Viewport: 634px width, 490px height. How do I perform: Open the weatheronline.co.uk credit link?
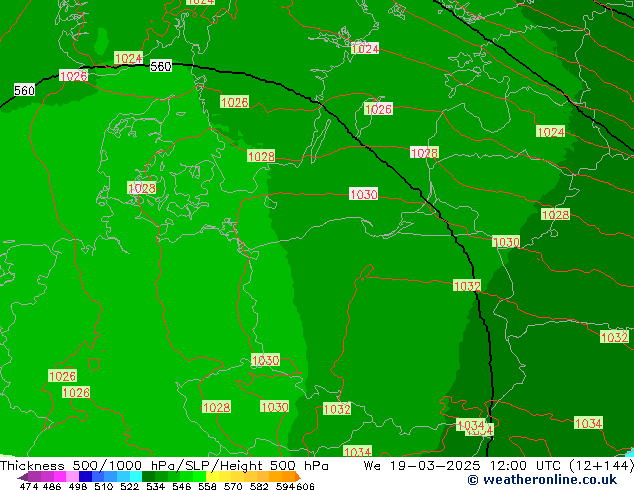(542, 480)
